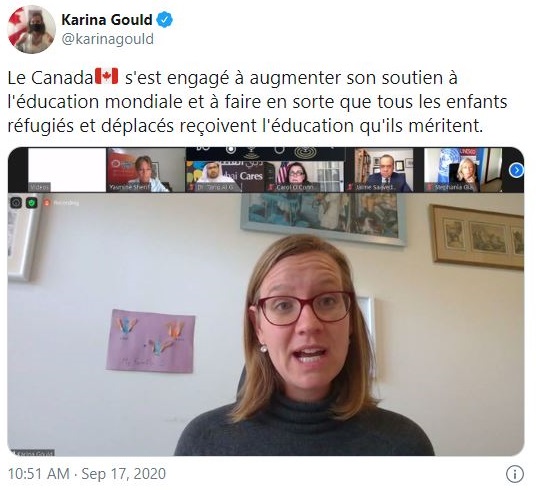Click the concentric rings icon in dark bar
536x490 pixels.
(305, 152)
